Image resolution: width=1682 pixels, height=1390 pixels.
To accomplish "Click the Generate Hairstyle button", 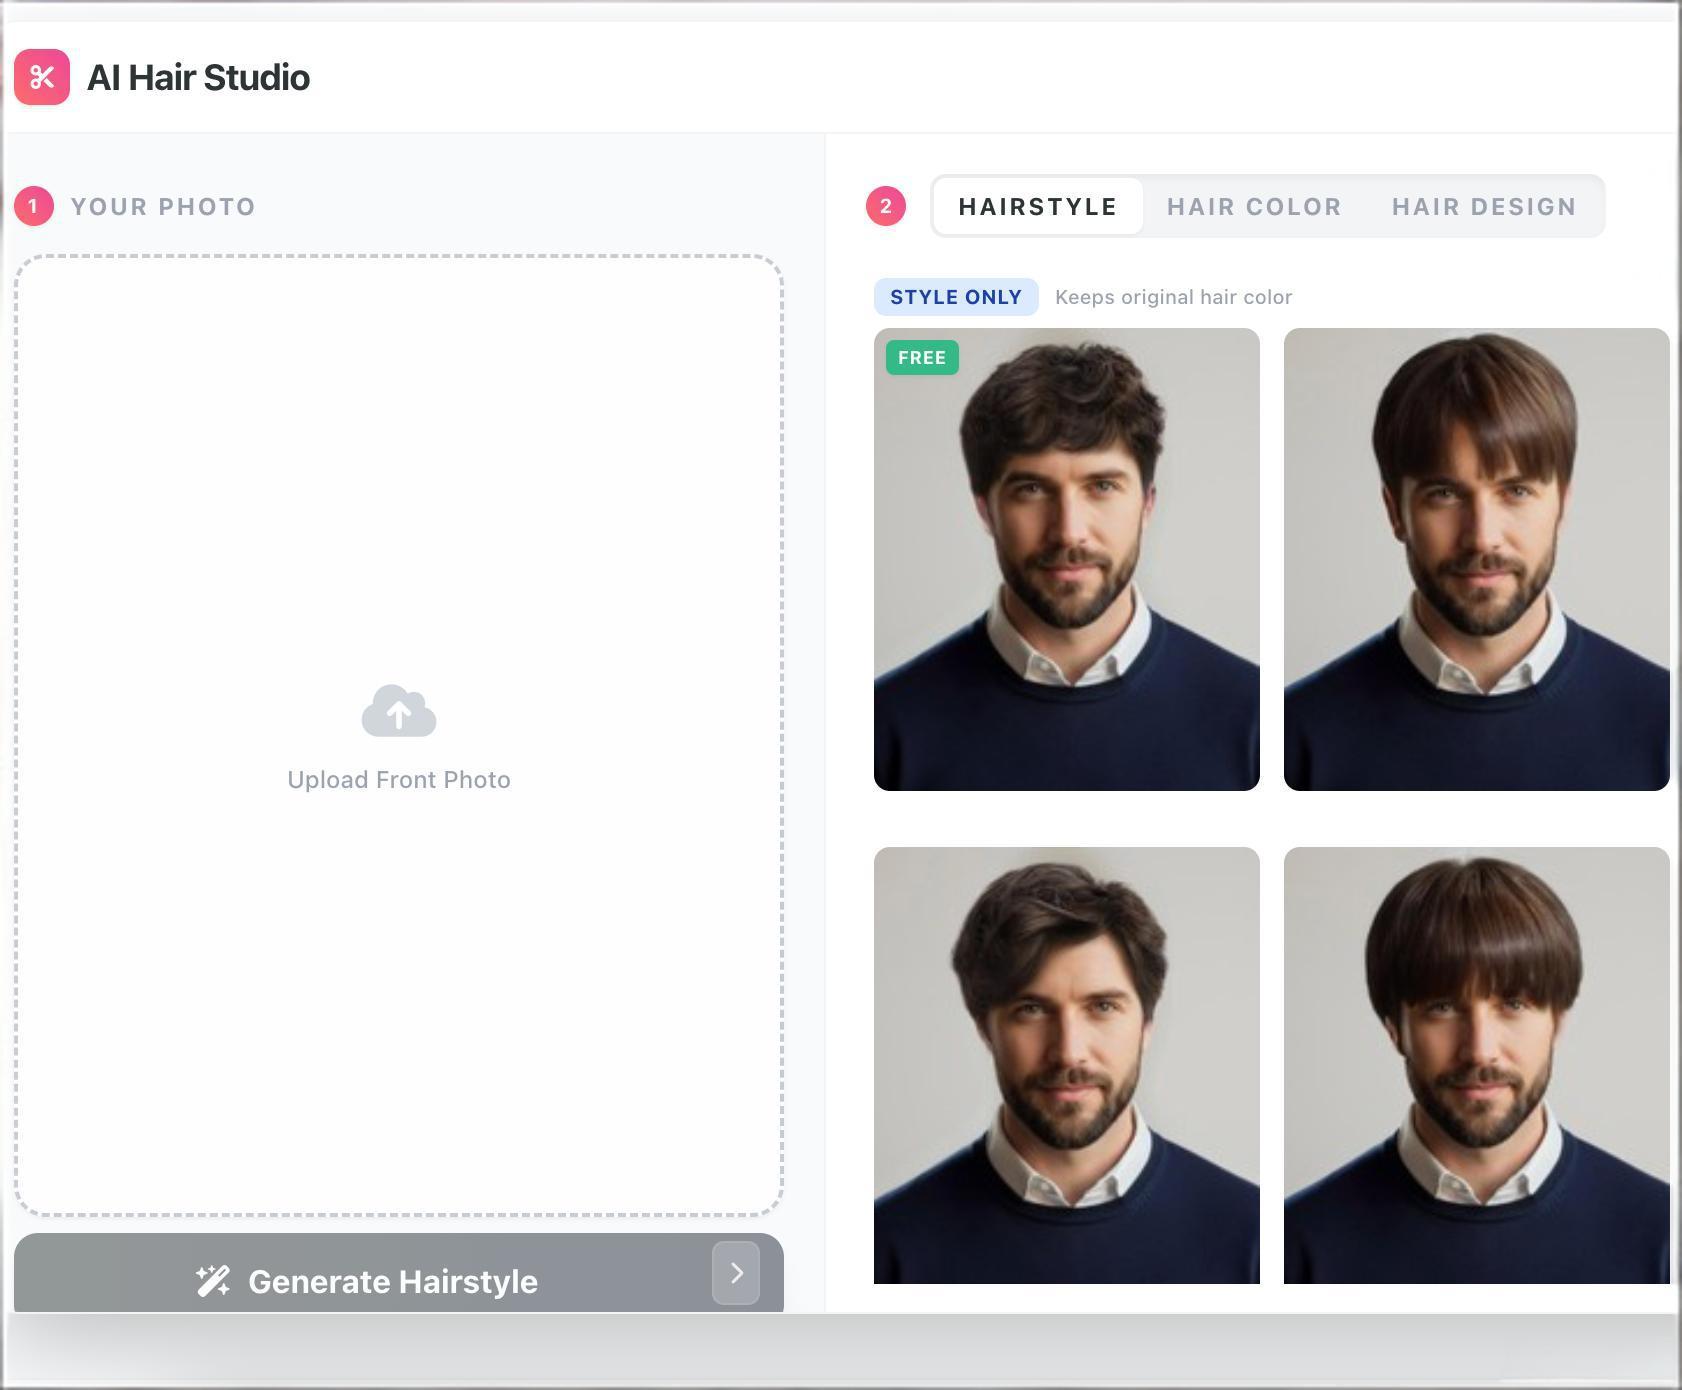I will 393,1281.
